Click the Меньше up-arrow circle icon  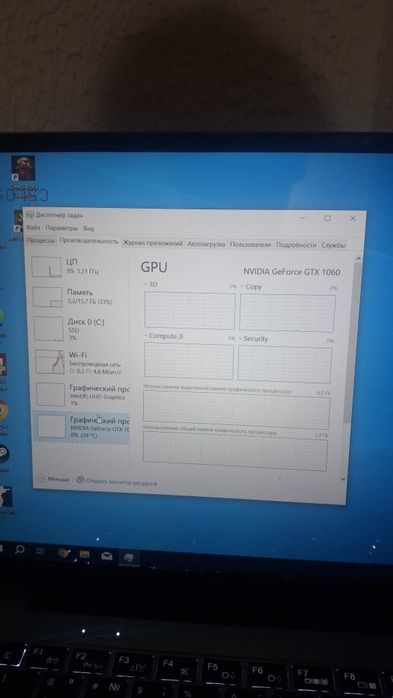coord(41,479)
